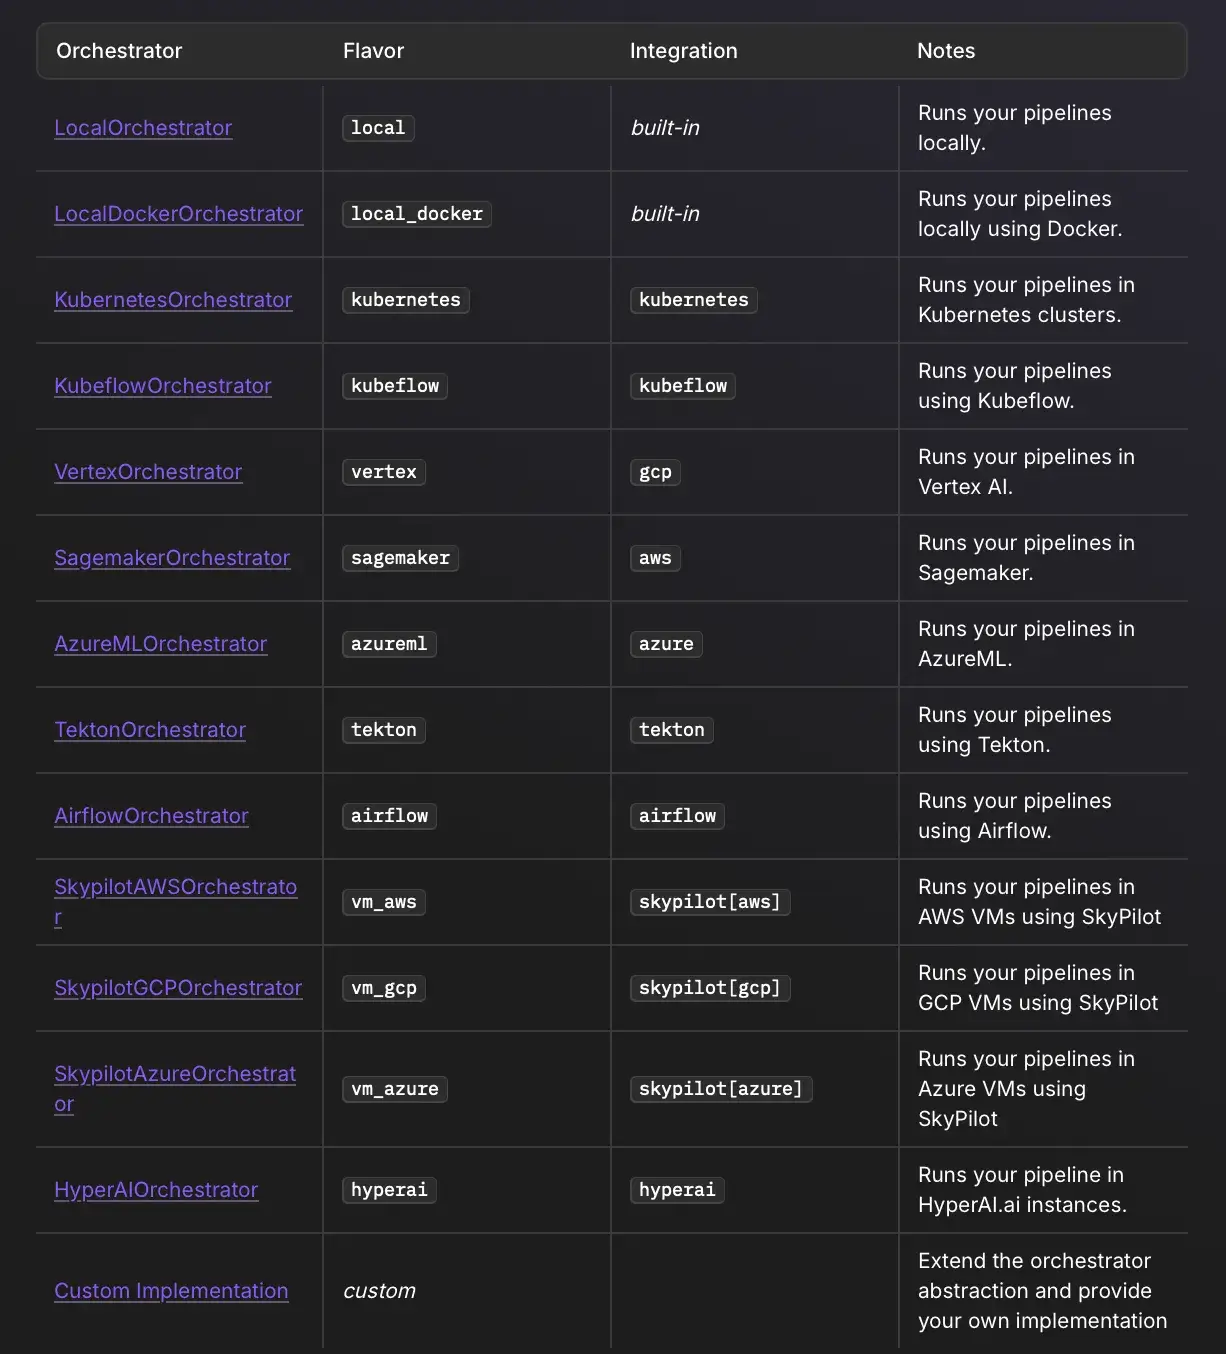Open the LocalDockerOrchestrator link
This screenshot has width=1226, height=1354.
coord(178,214)
